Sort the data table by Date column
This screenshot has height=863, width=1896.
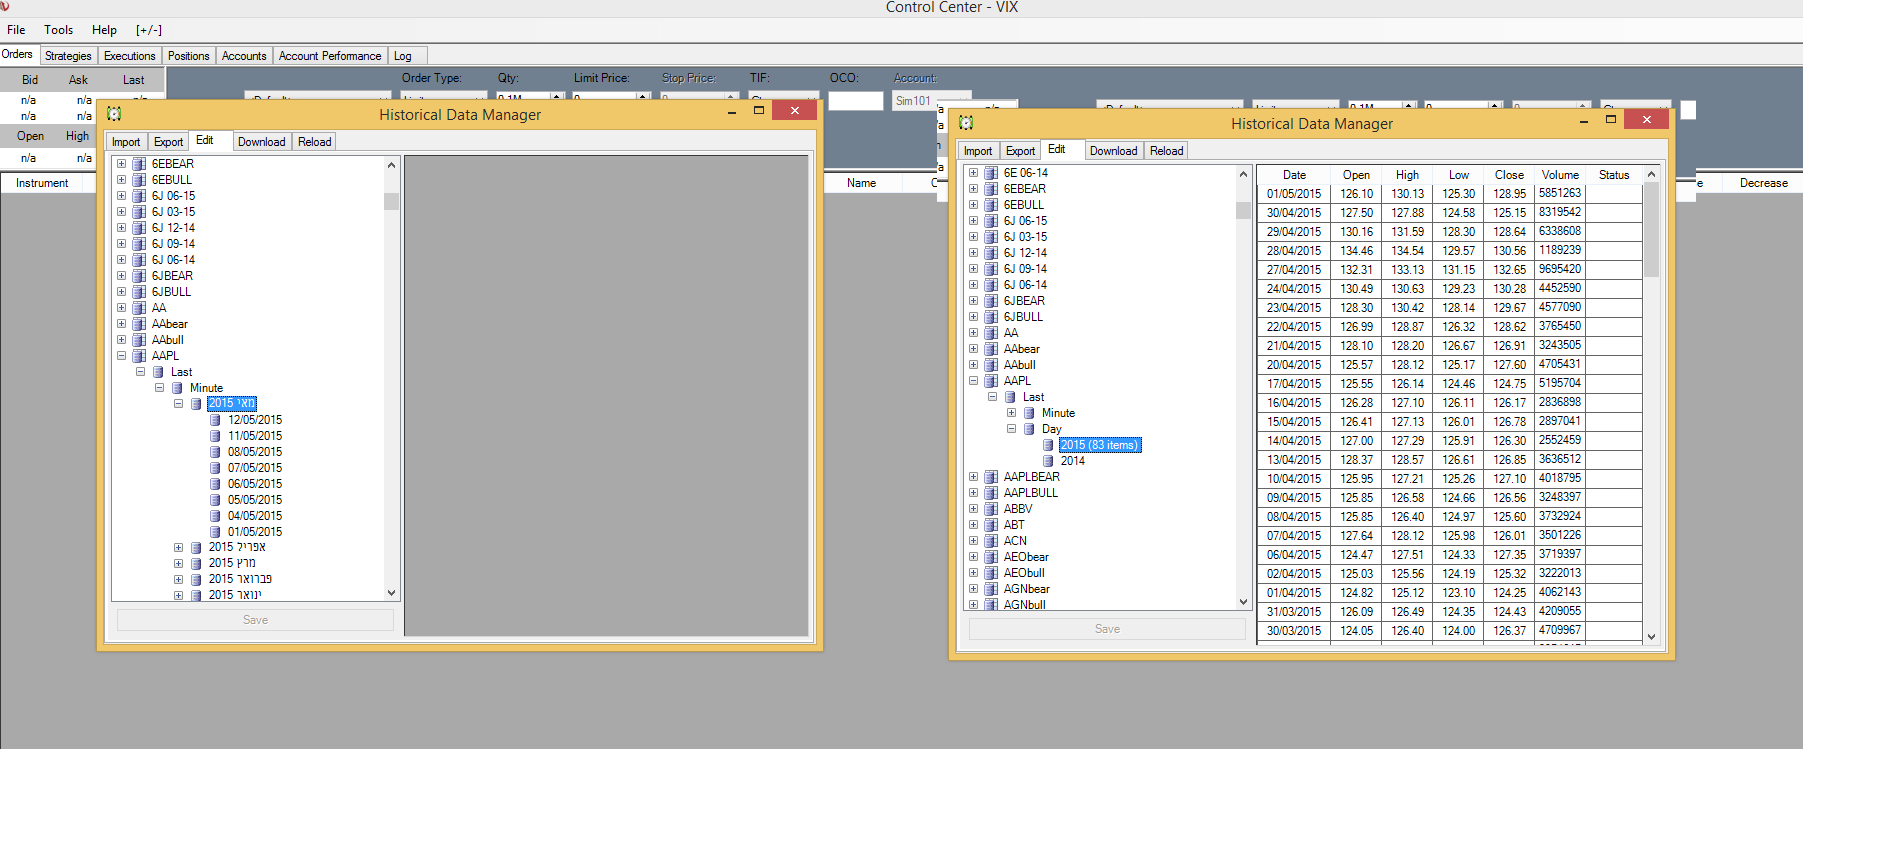[1294, 175]
